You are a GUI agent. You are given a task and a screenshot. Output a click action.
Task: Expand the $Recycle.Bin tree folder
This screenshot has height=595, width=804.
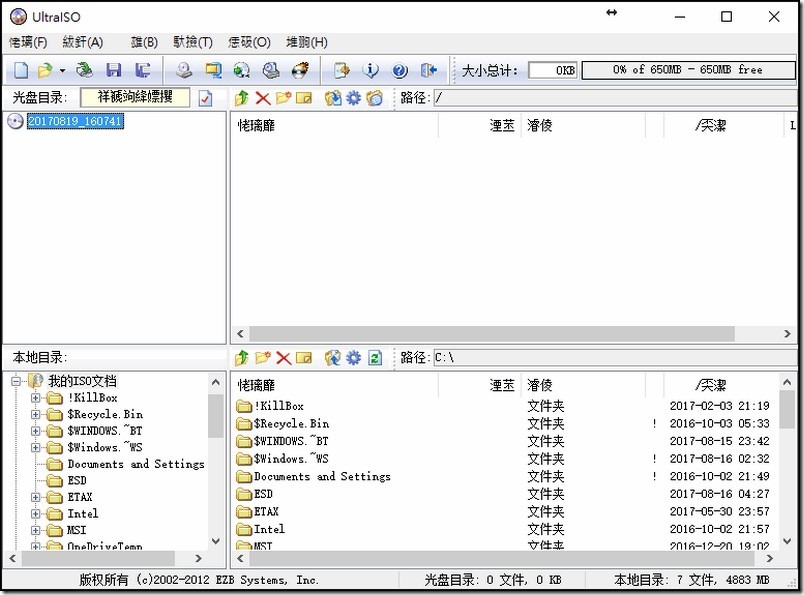35,414
